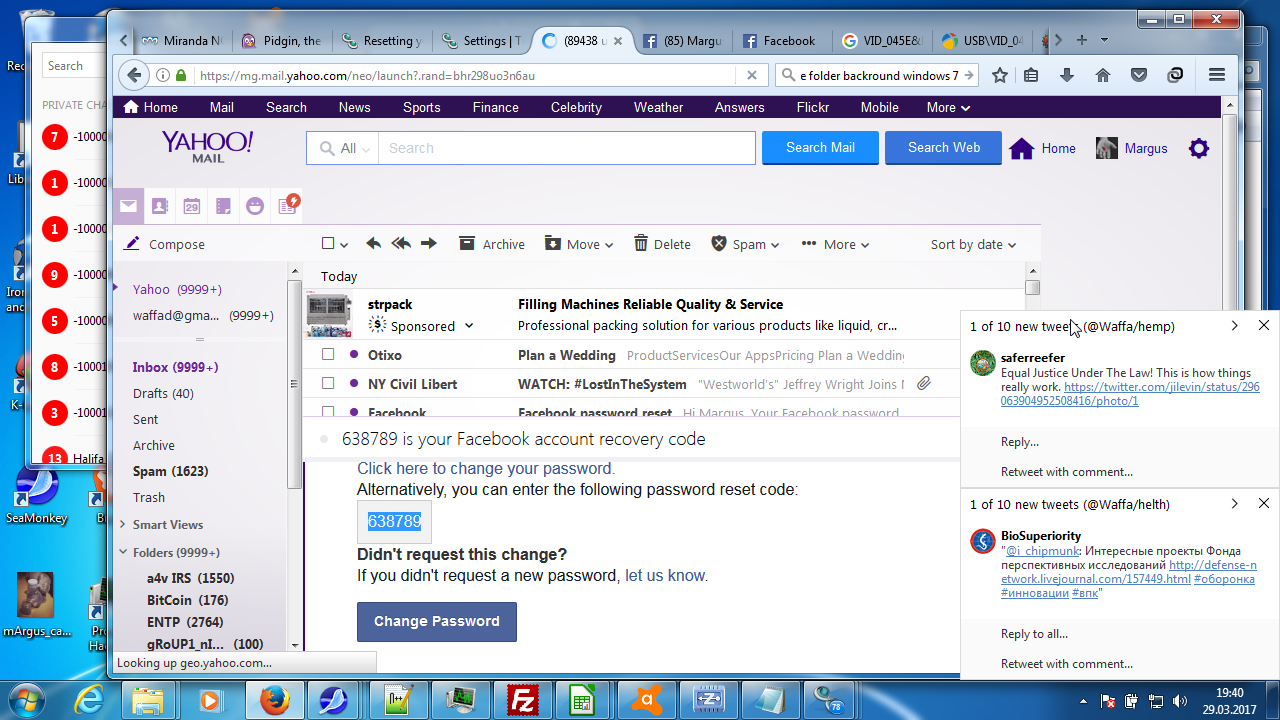The image size is (1280, 720).
Task: Expand the More menu in Yahoo navigation bar
Action: 948,107
